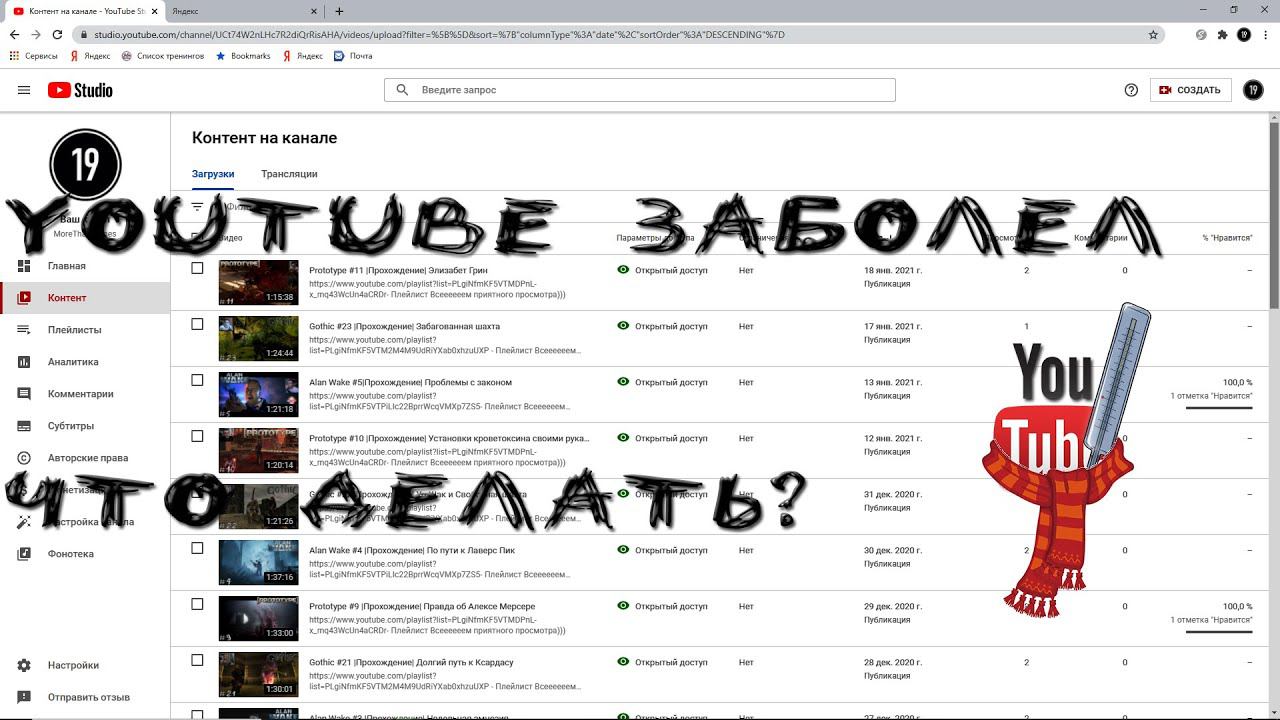Viewport: 1280px width, 720px height.
Task: Open video title Gothic #23 Забагованная шахта
Action: tap(404, 326)
